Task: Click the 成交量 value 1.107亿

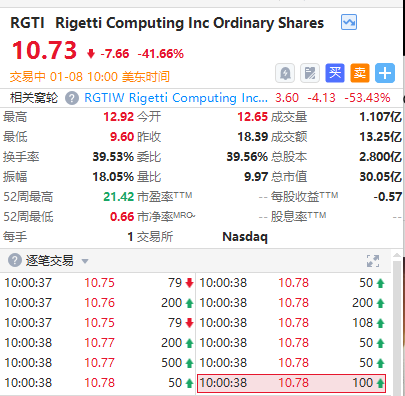Action: click(x=380, y=117)
